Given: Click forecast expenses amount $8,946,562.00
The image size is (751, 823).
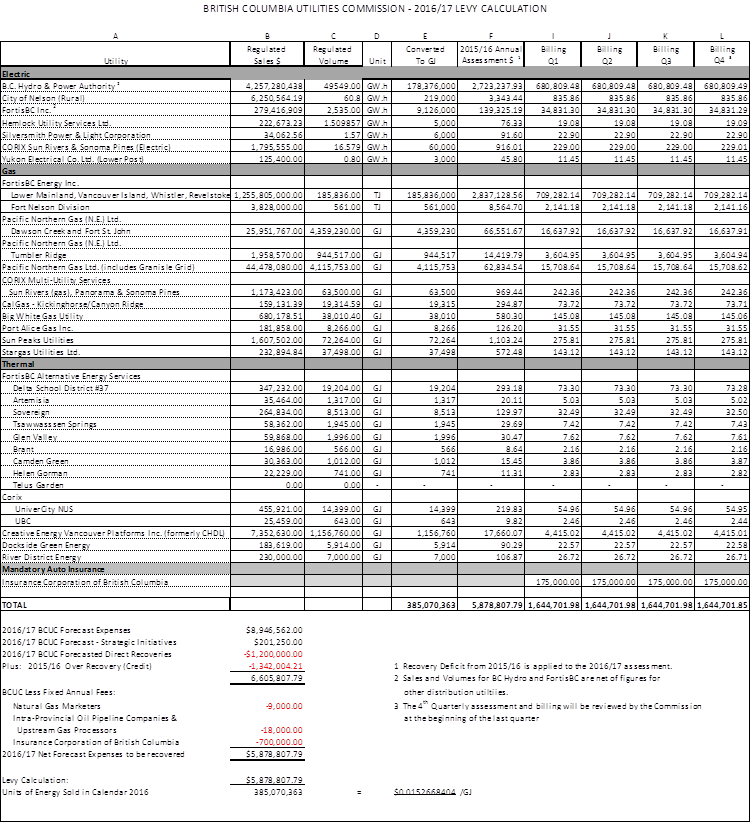Looking at the screenshot, I should [274, 630].
